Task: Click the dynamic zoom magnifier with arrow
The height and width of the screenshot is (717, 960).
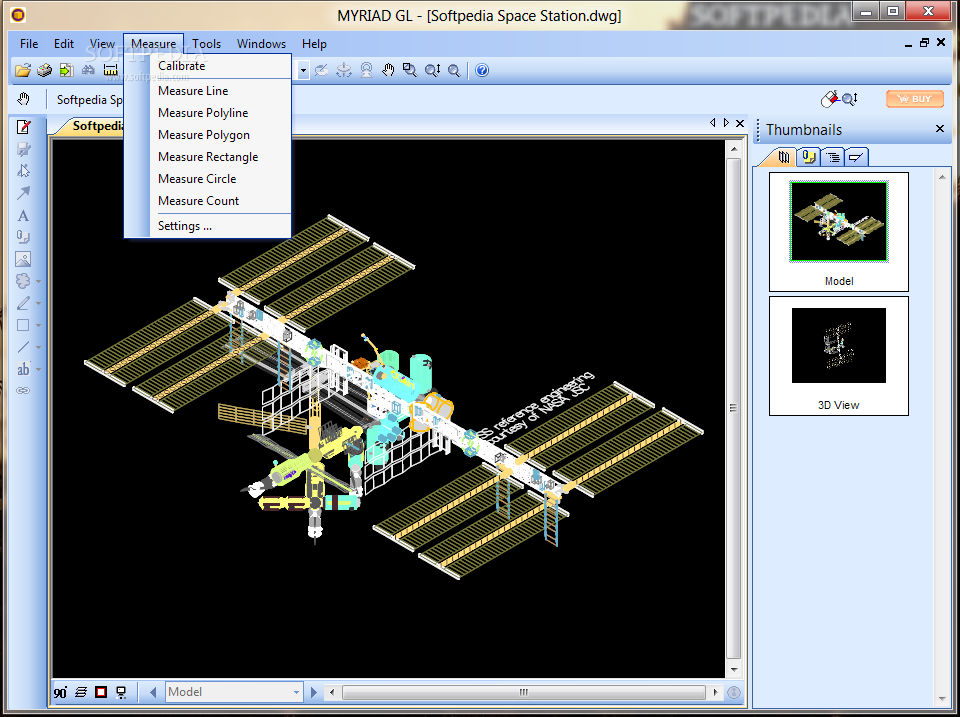Action: pyautogui.click(x=432, y=70)
